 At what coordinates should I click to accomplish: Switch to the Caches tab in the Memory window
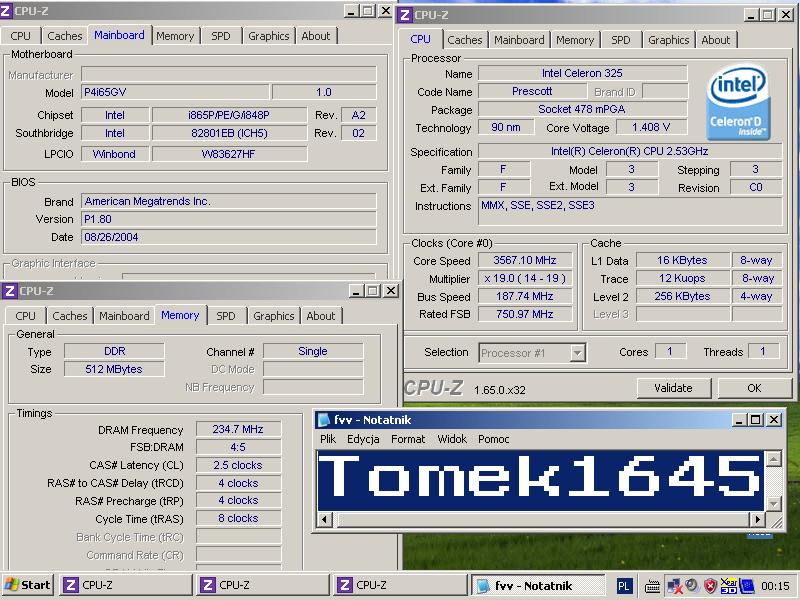point(69,316)
